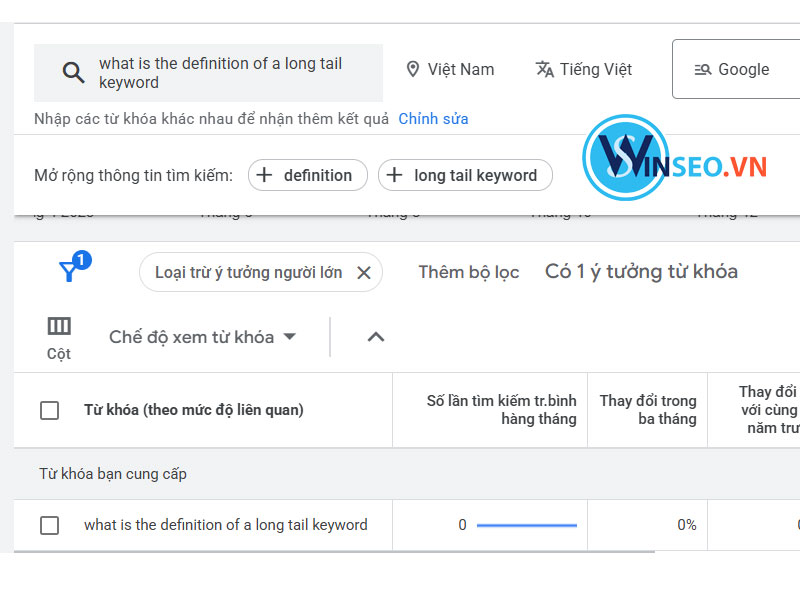Click Thêm bộ lọc to add a filter
Screen dimensions: 800x600
pos(469,271)
